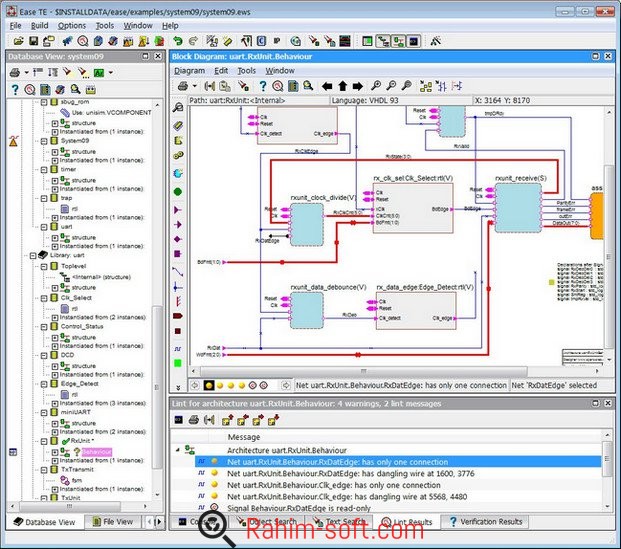This screenshot has height=549, width=621.
Task: Select the globe tool in the vertical palette
Action: (x=178, y=173)
